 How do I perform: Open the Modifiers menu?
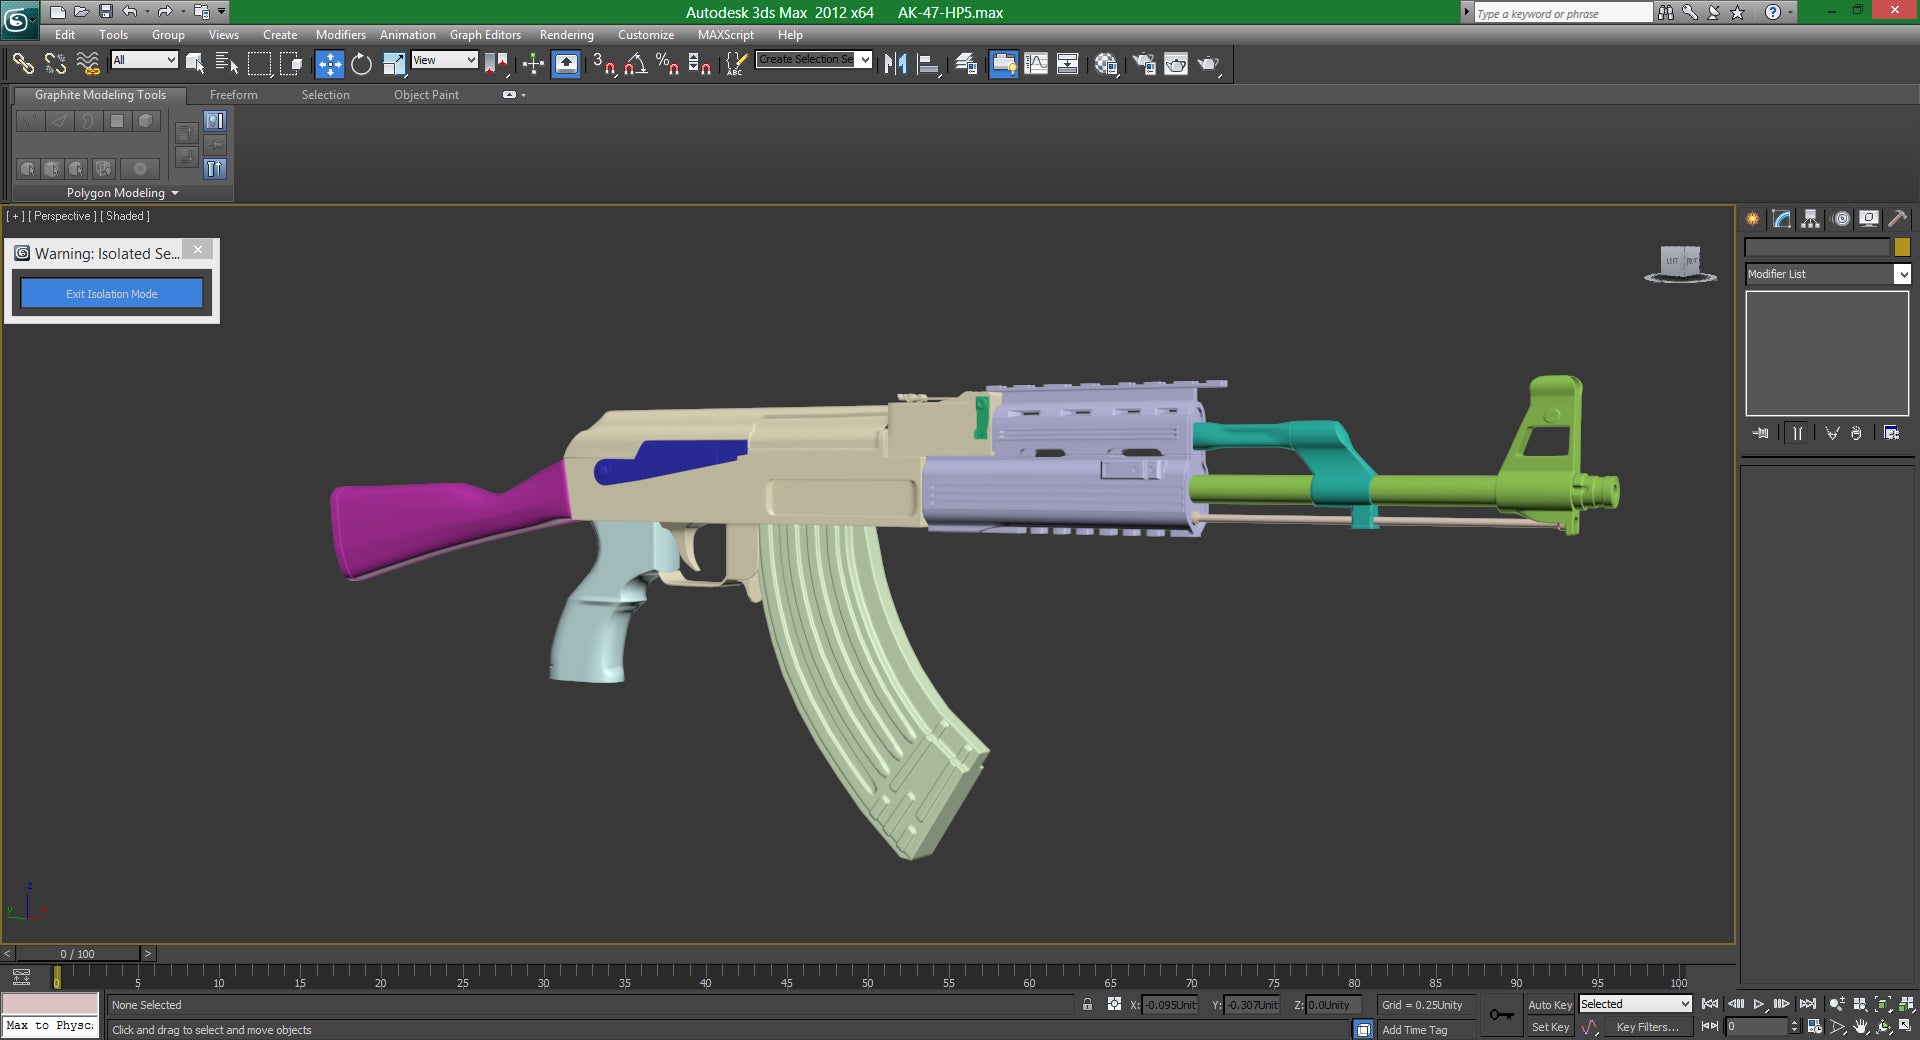coord(340,35)
